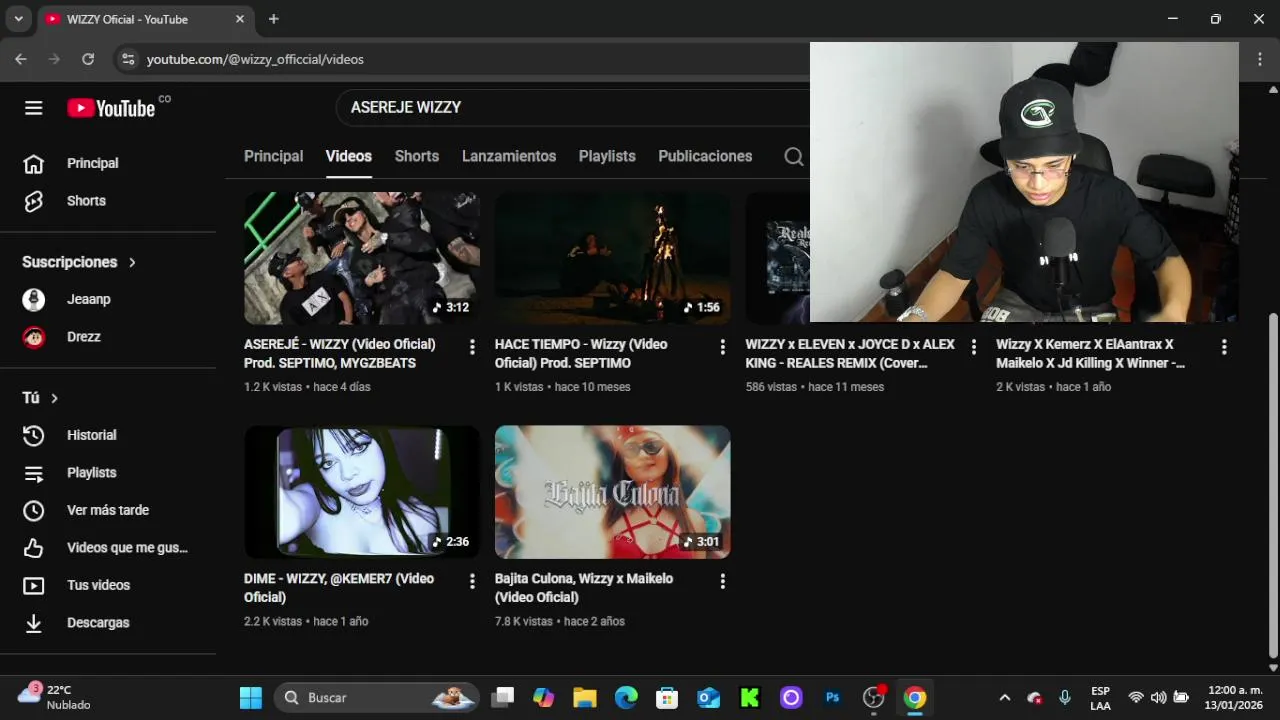The height and width of the screenshot is (720, 1280).
Task: Open options menu for ASEREJÉ video
Action: click(x=472, y=347)
